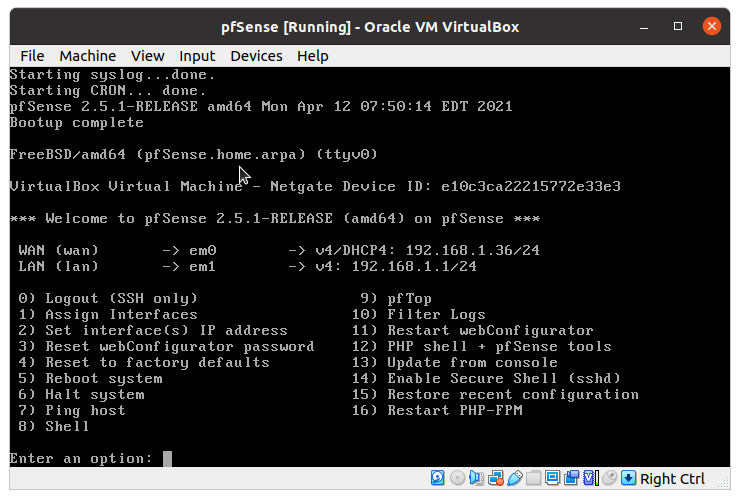Open the Input menu
Screen dimensions: 740x499
tap(197, 56)
